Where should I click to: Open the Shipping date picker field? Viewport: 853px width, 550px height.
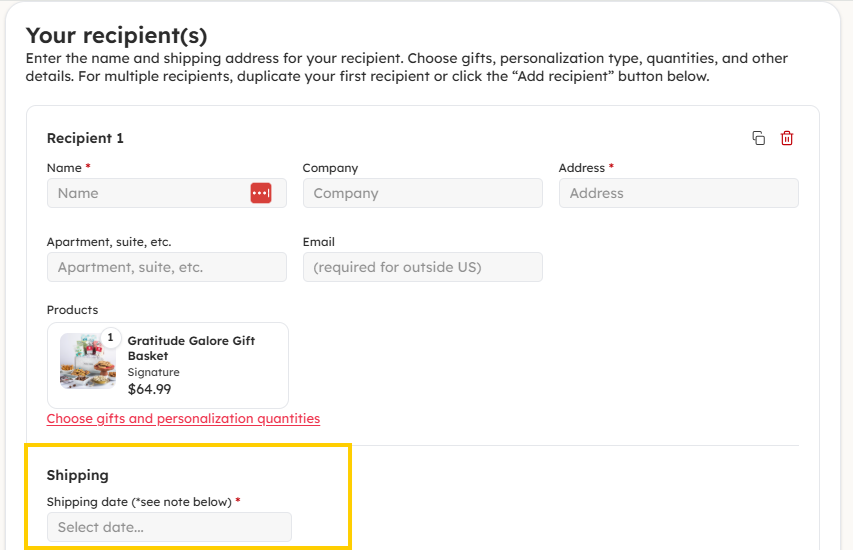click(x=169, y=527)
